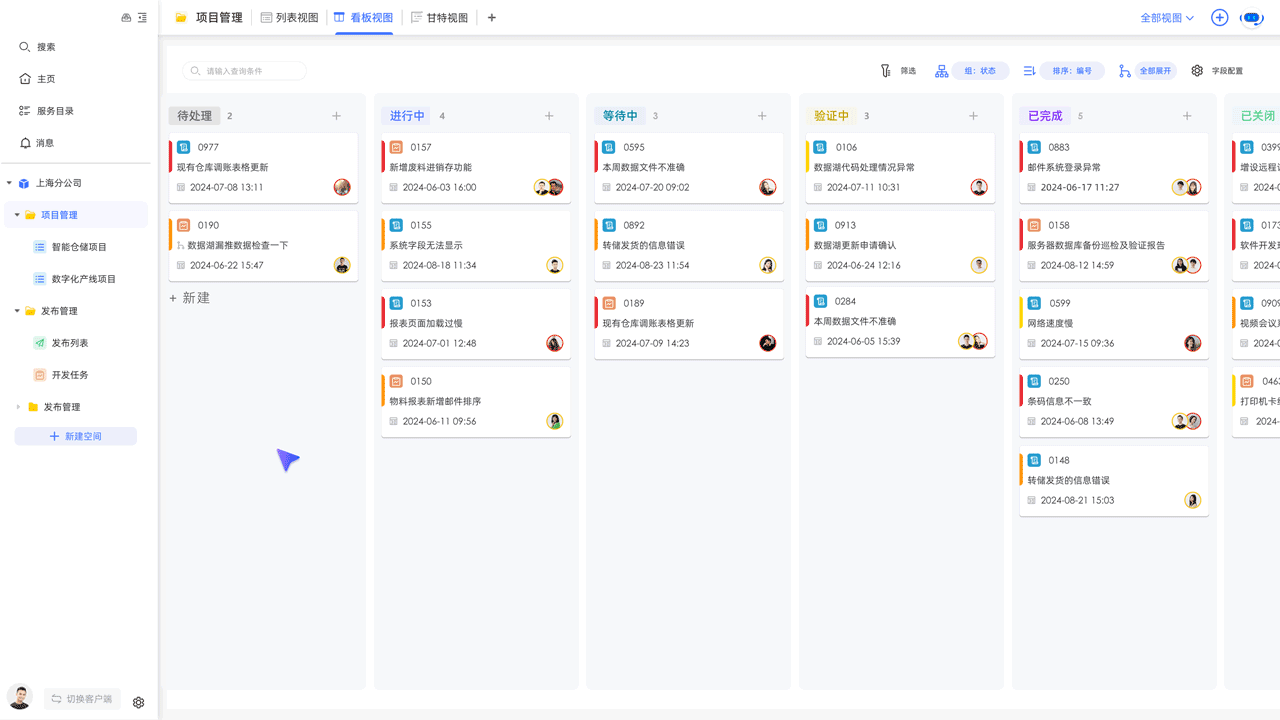This screenshot has height=720, width=1280.
Task: Open the 服务目录 icon in the sidebar
Action: 25,111
